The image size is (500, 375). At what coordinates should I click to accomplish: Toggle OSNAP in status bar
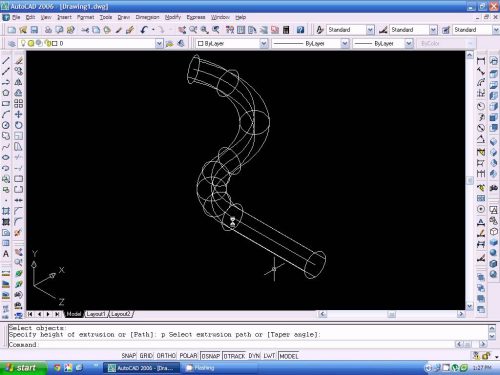pos(211,356)
